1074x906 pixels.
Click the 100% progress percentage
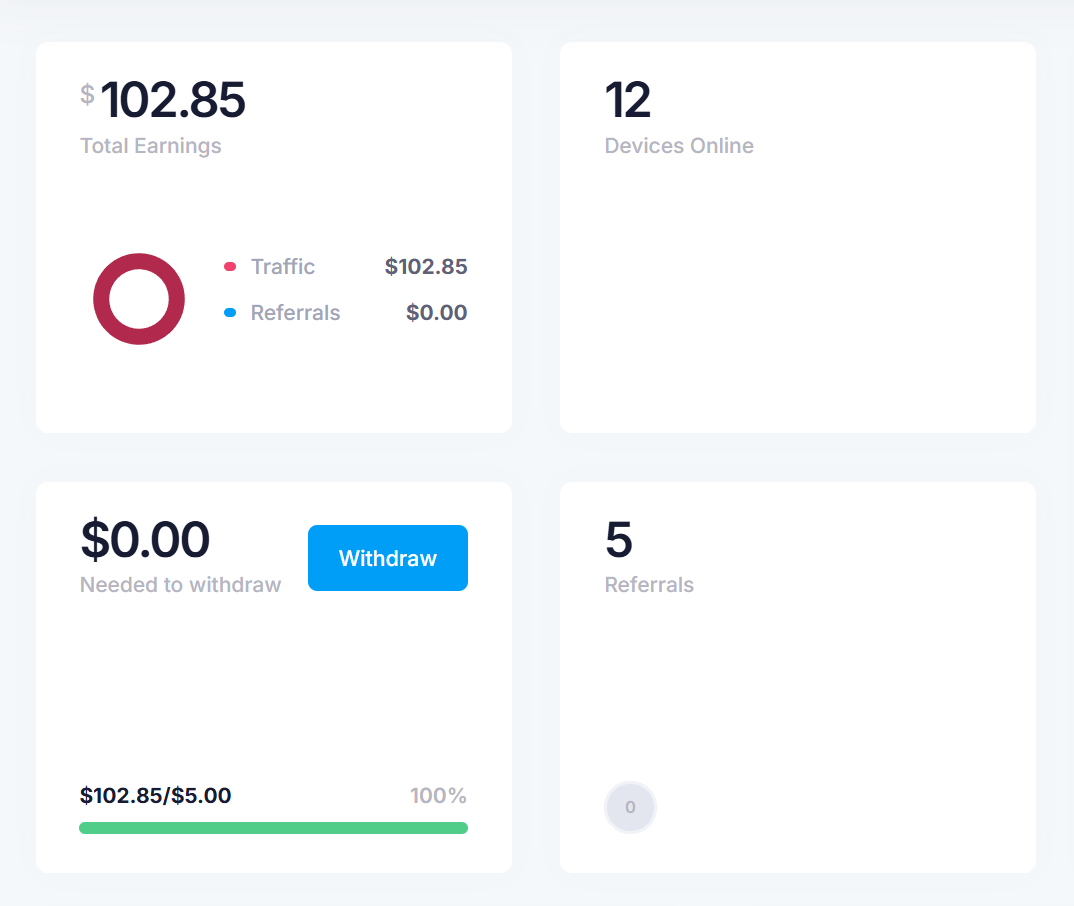[x=438, y=796]
